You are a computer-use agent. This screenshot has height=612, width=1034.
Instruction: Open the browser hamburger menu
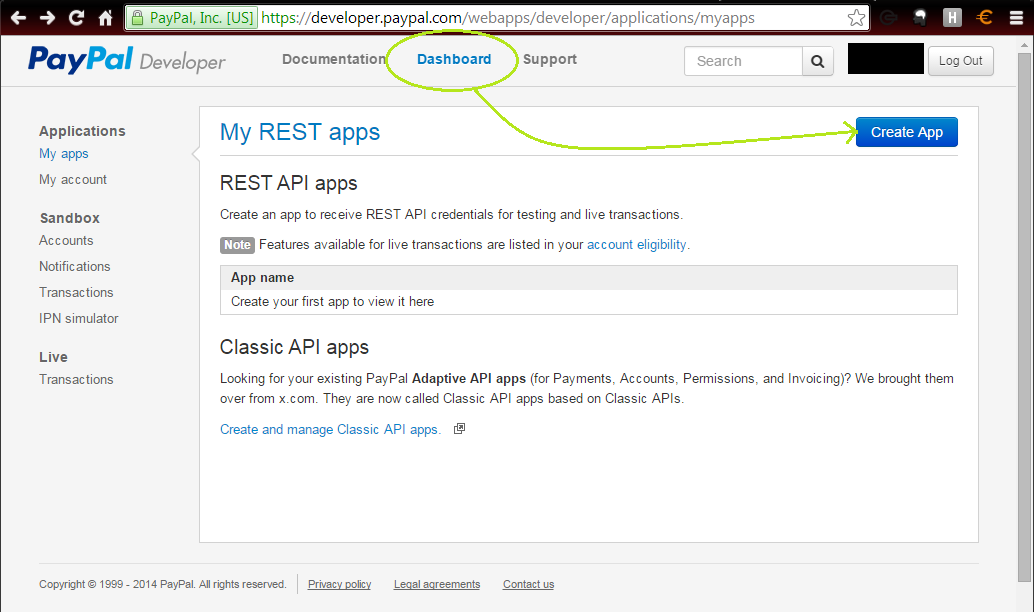(x=1016, y=18)
